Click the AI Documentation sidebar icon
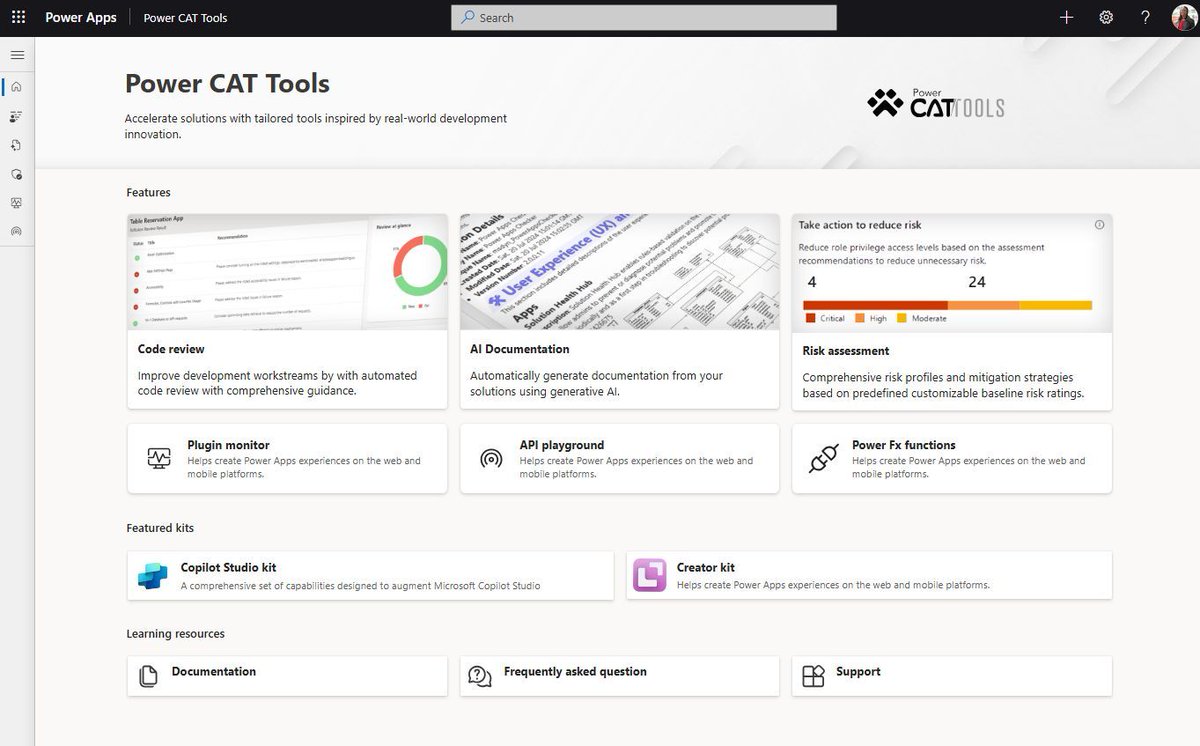 (16, 145)
